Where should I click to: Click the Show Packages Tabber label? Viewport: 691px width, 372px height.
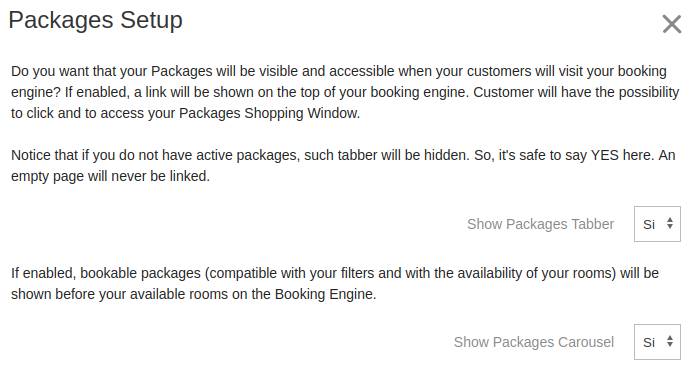pos(540,224)
